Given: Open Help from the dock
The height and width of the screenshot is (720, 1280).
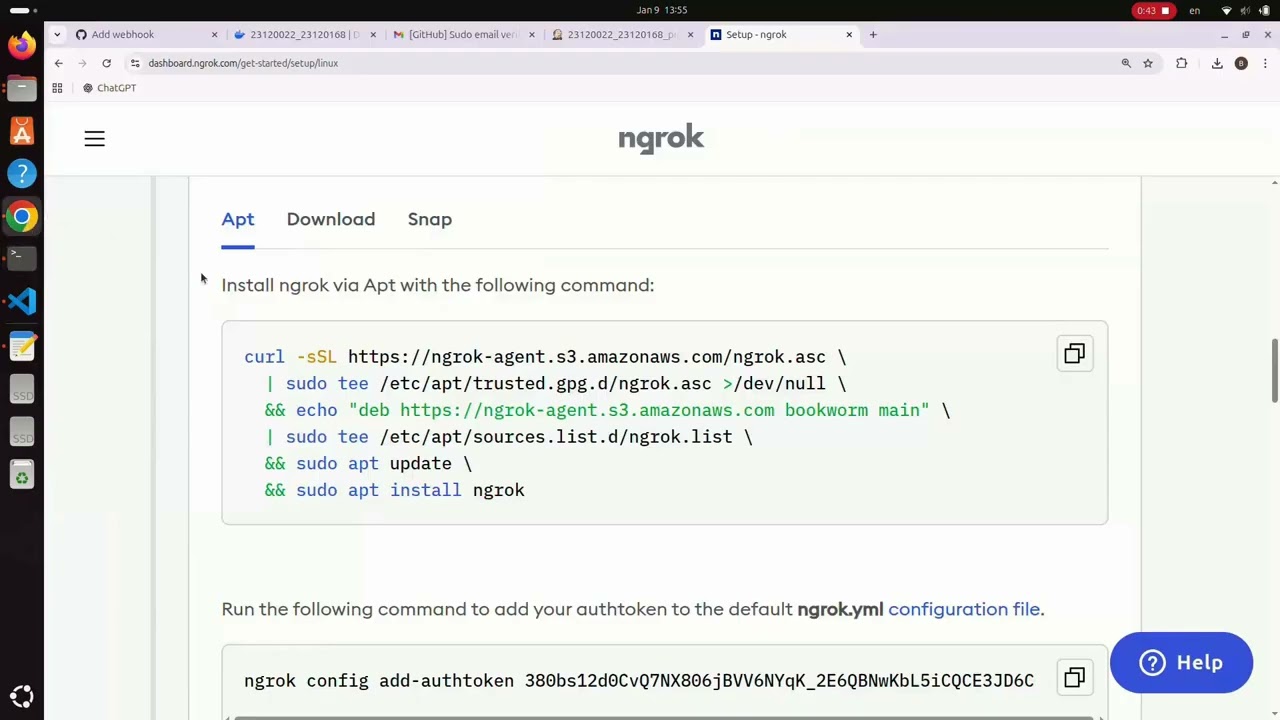Looking at the screenshot, I should tap(22, 174).
